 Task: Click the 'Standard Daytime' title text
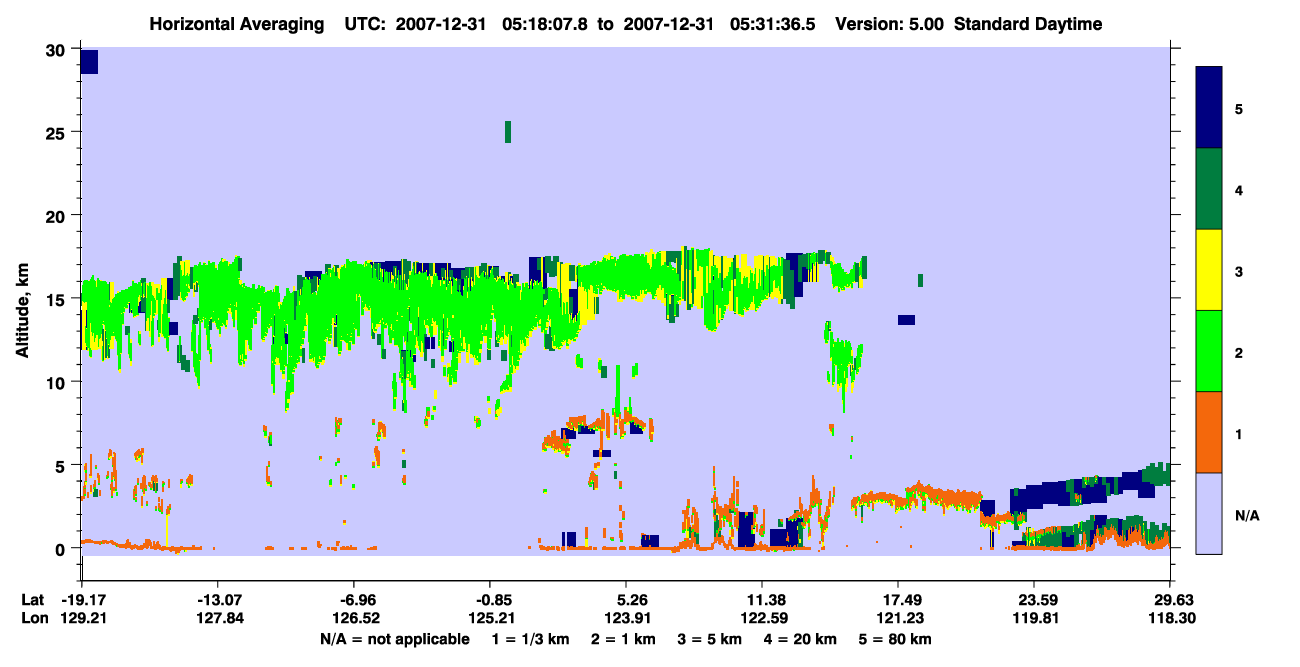coord(1028,23)
